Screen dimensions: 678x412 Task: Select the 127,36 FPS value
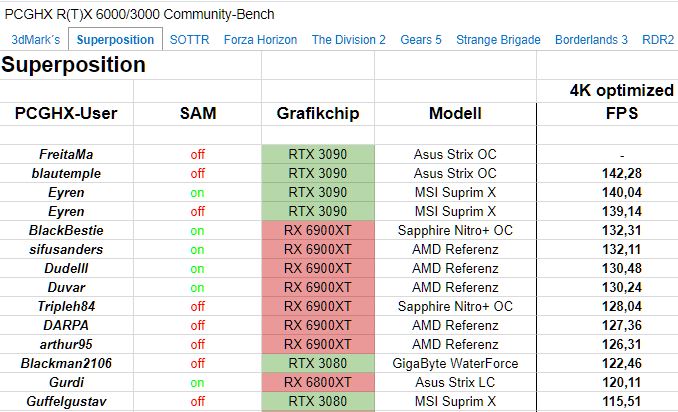(622, 326)
